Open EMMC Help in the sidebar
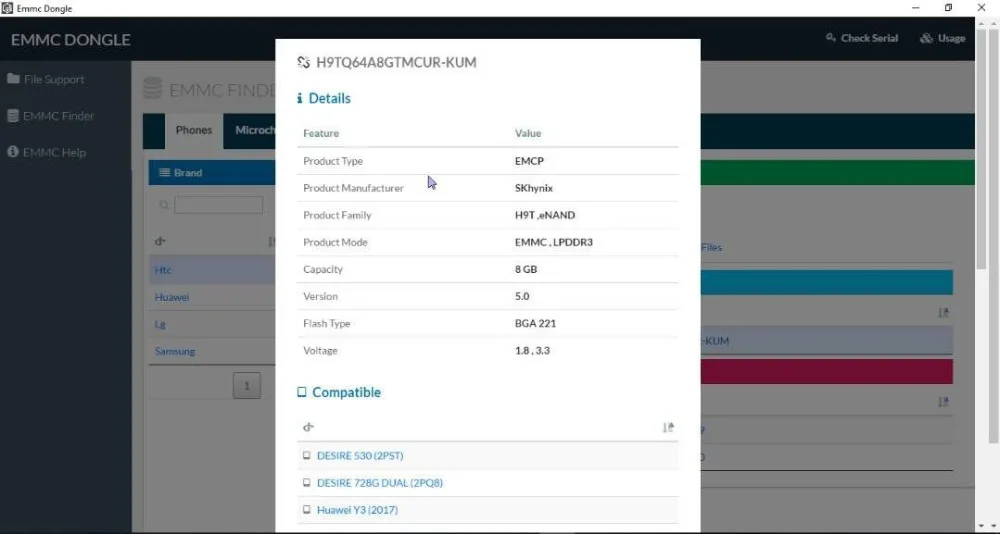The image size is (1000, 534). 46,152
